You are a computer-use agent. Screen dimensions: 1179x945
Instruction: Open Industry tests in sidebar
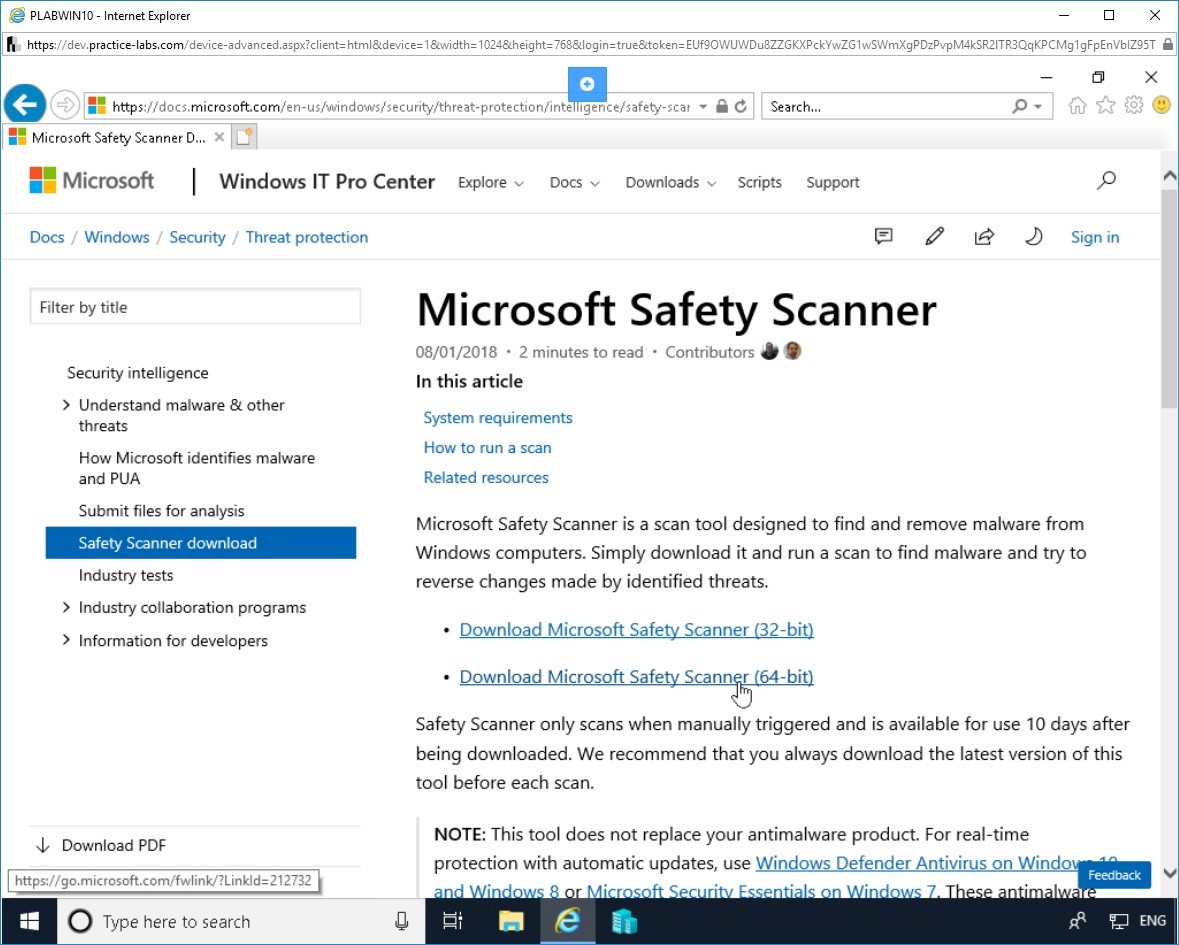pos(126,575)
